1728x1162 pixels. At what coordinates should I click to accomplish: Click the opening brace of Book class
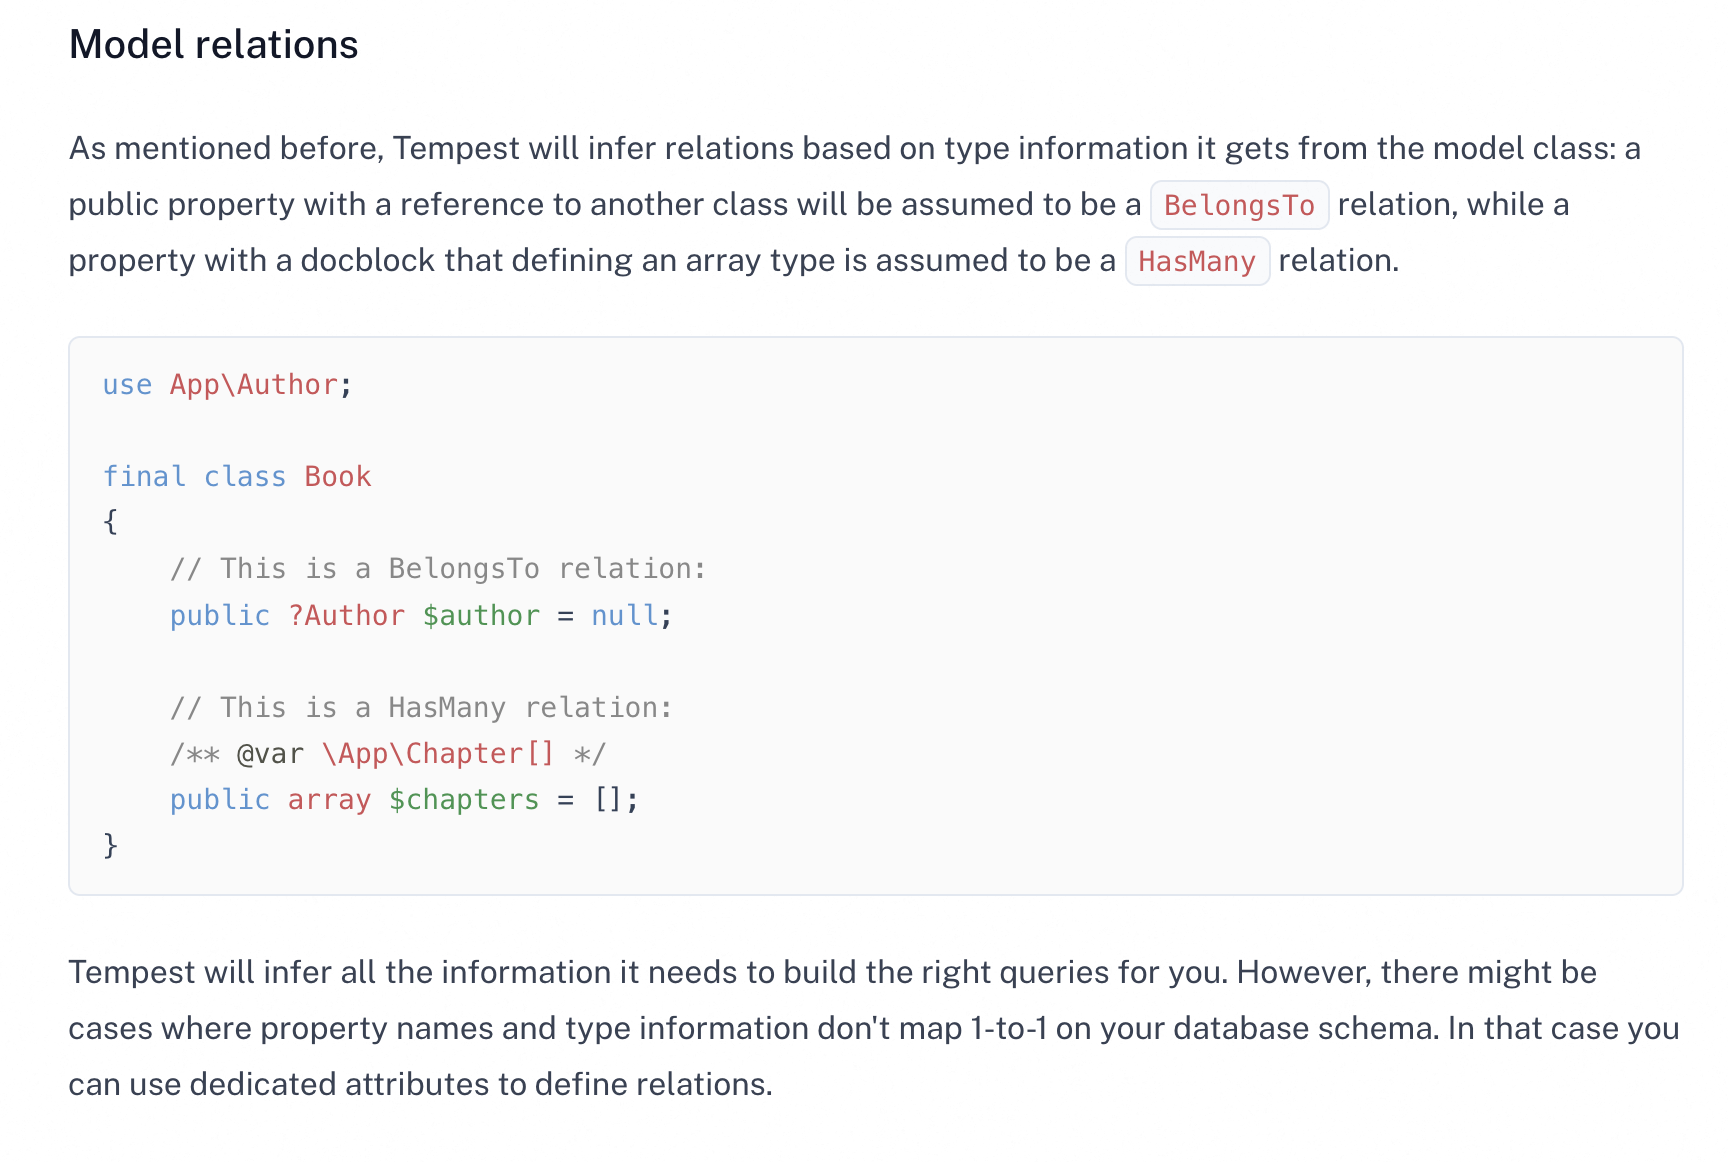coord(111,522)
